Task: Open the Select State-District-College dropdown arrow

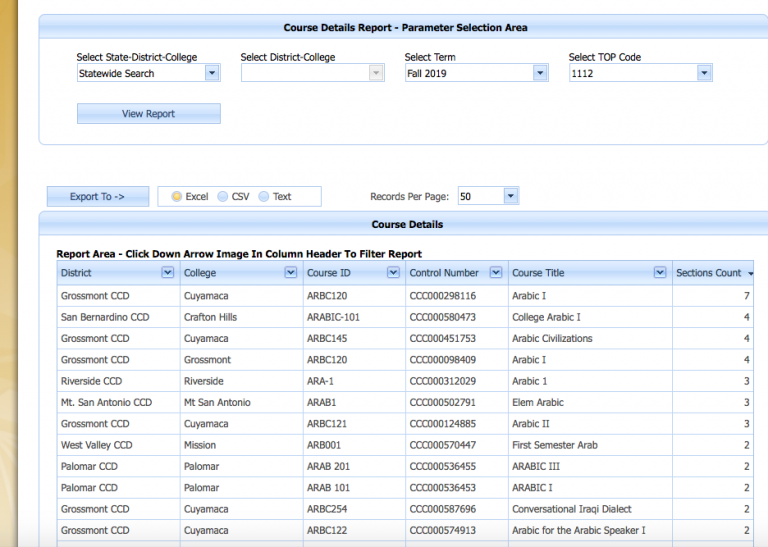Action: [212, 73]
